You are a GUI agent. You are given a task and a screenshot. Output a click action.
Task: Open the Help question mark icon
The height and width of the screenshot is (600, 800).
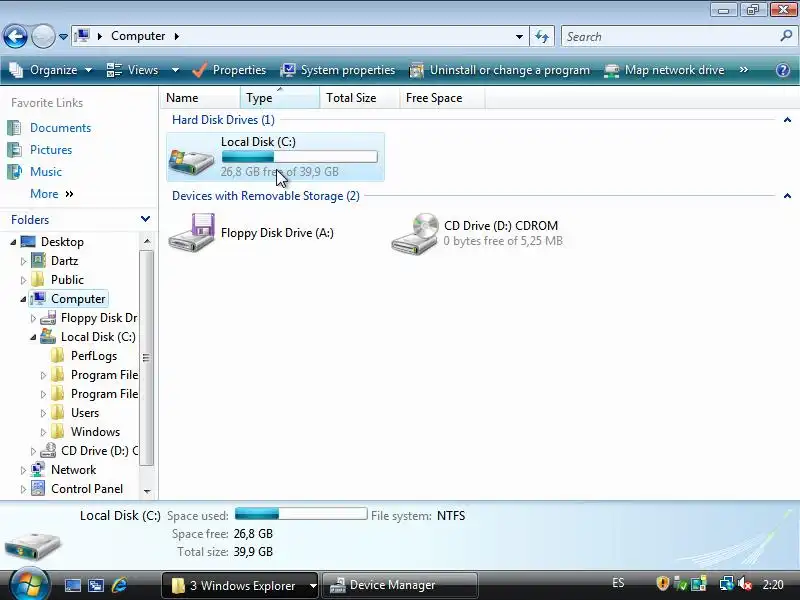pos(783,70)
